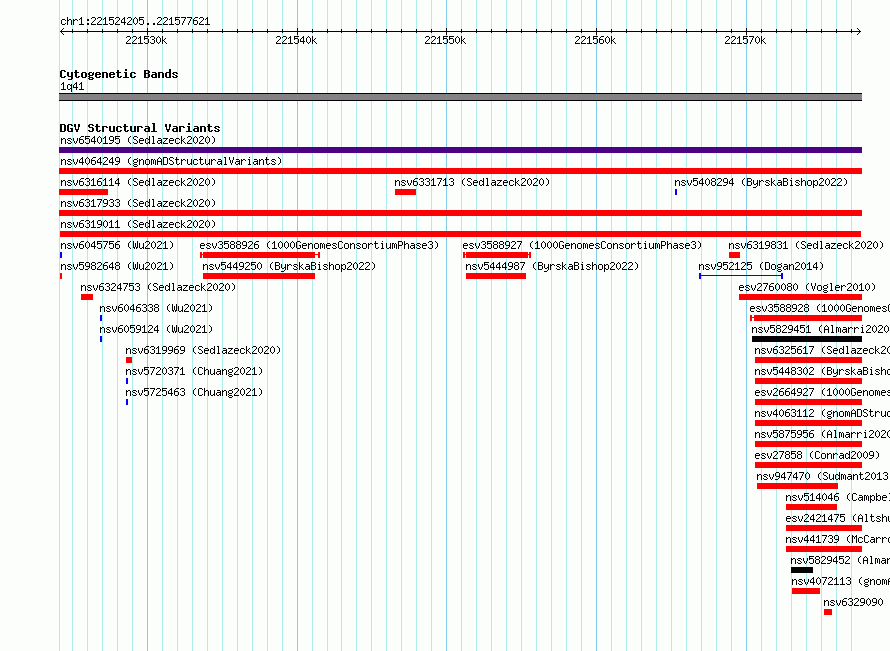Viewport: 890px width, 651px height.
Task: Select nsv952125 (Dogan2014) label
Action: pyautogui.click(x=761, y=266)
